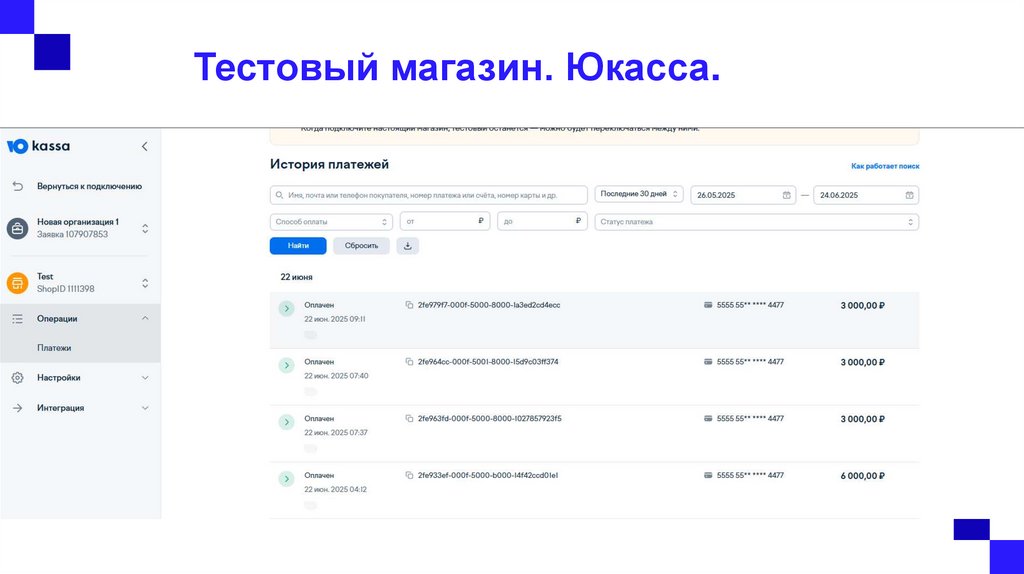
Task: Copy payment ID 2fe933ef with copy icon
Action: [x=409, y=475]
